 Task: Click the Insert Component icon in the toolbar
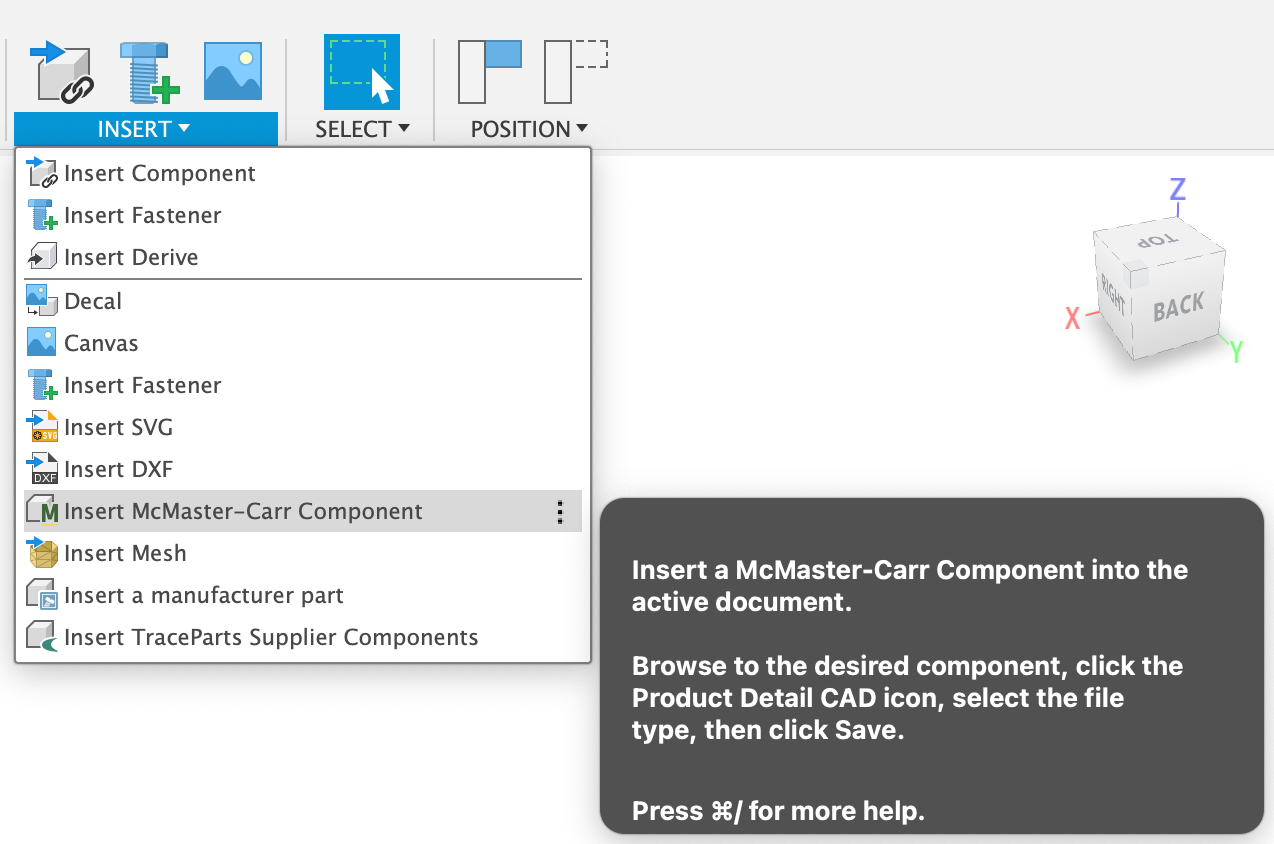[63, 72]
